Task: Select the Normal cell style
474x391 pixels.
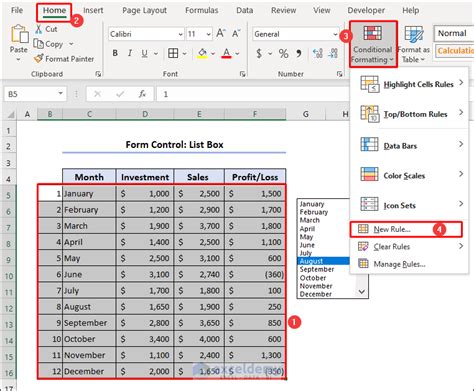Action: pyautogui.click(x=453, y=33)
